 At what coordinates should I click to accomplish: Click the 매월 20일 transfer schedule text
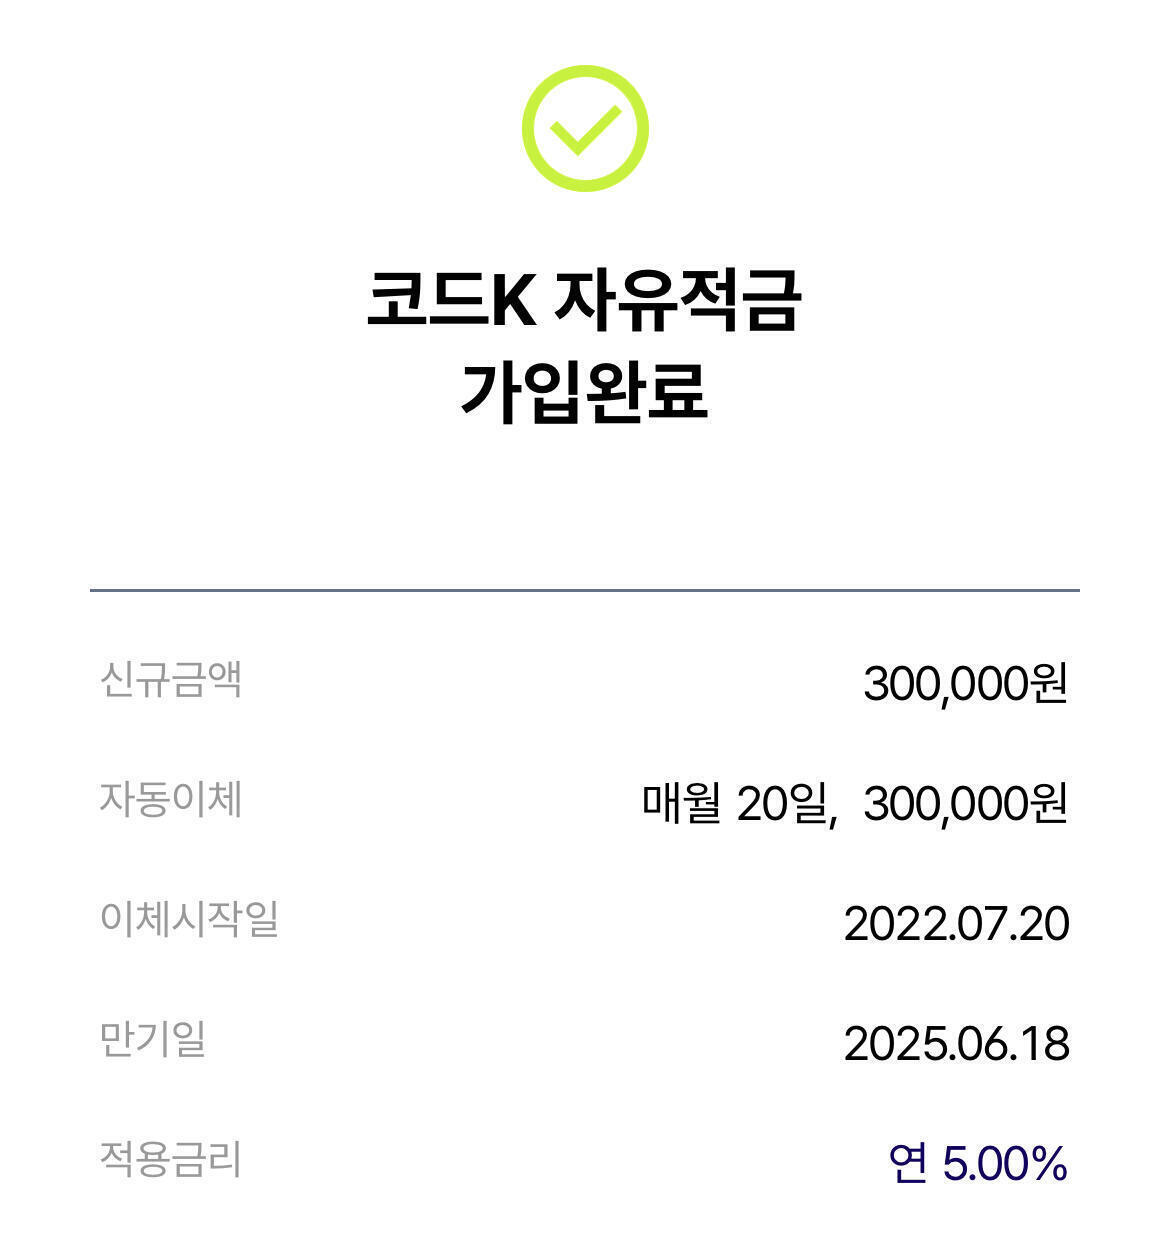coord(738,803)
